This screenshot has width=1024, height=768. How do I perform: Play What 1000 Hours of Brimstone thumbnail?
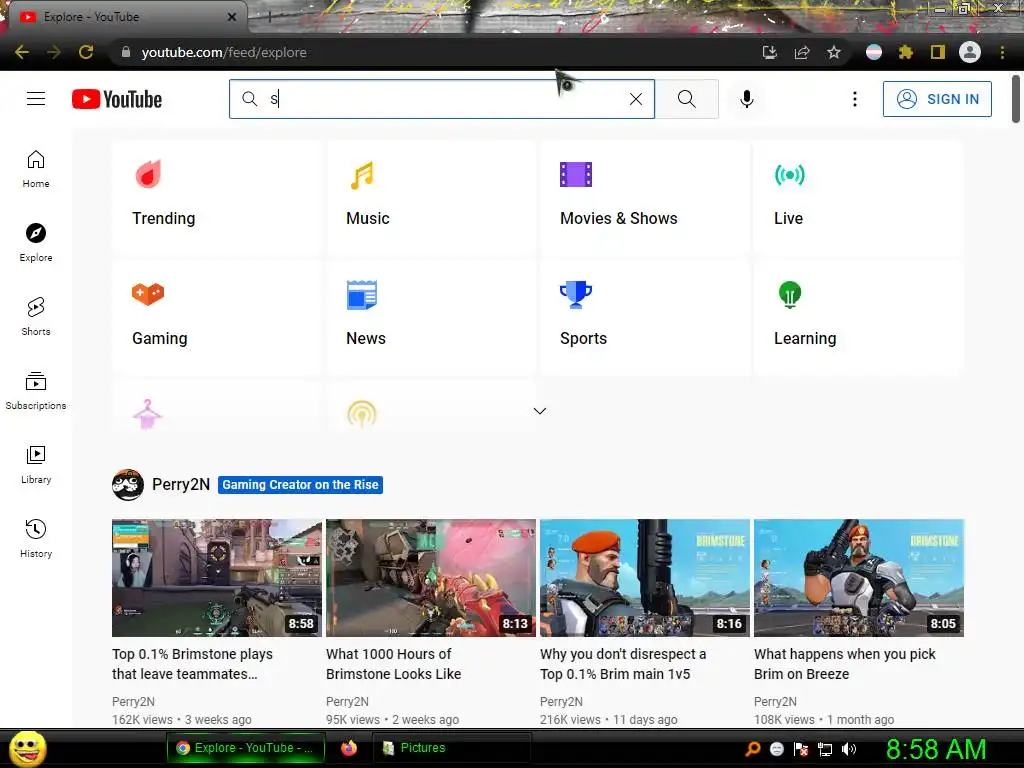coord(431,577)
